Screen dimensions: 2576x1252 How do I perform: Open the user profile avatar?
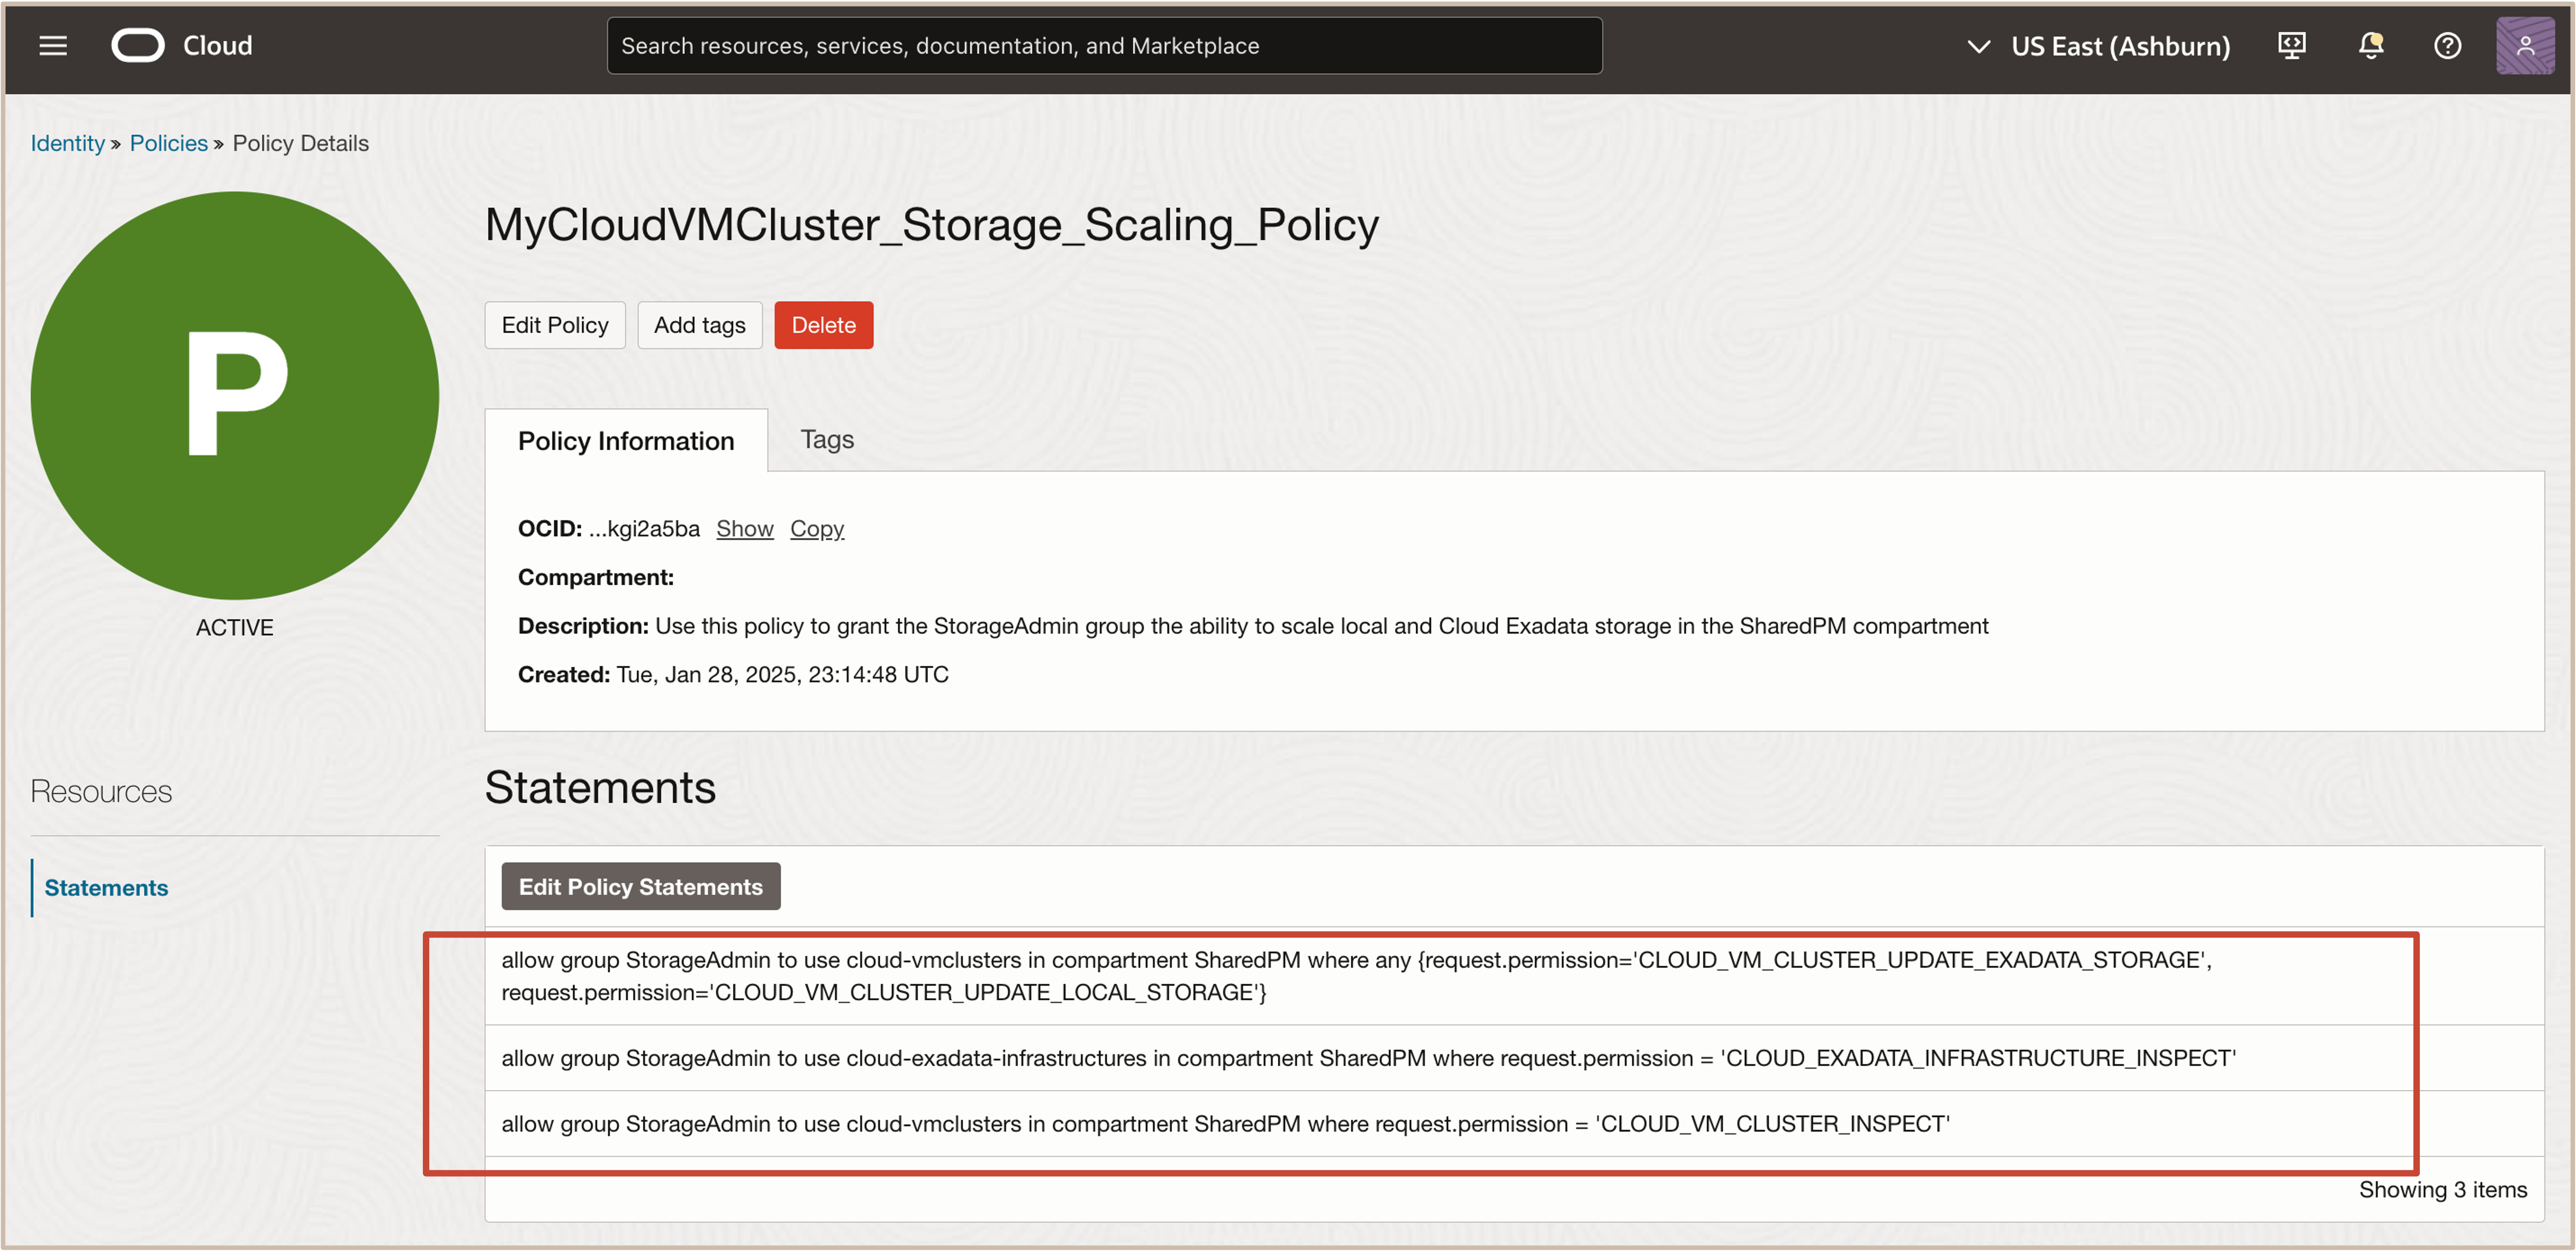[2524, 46]
